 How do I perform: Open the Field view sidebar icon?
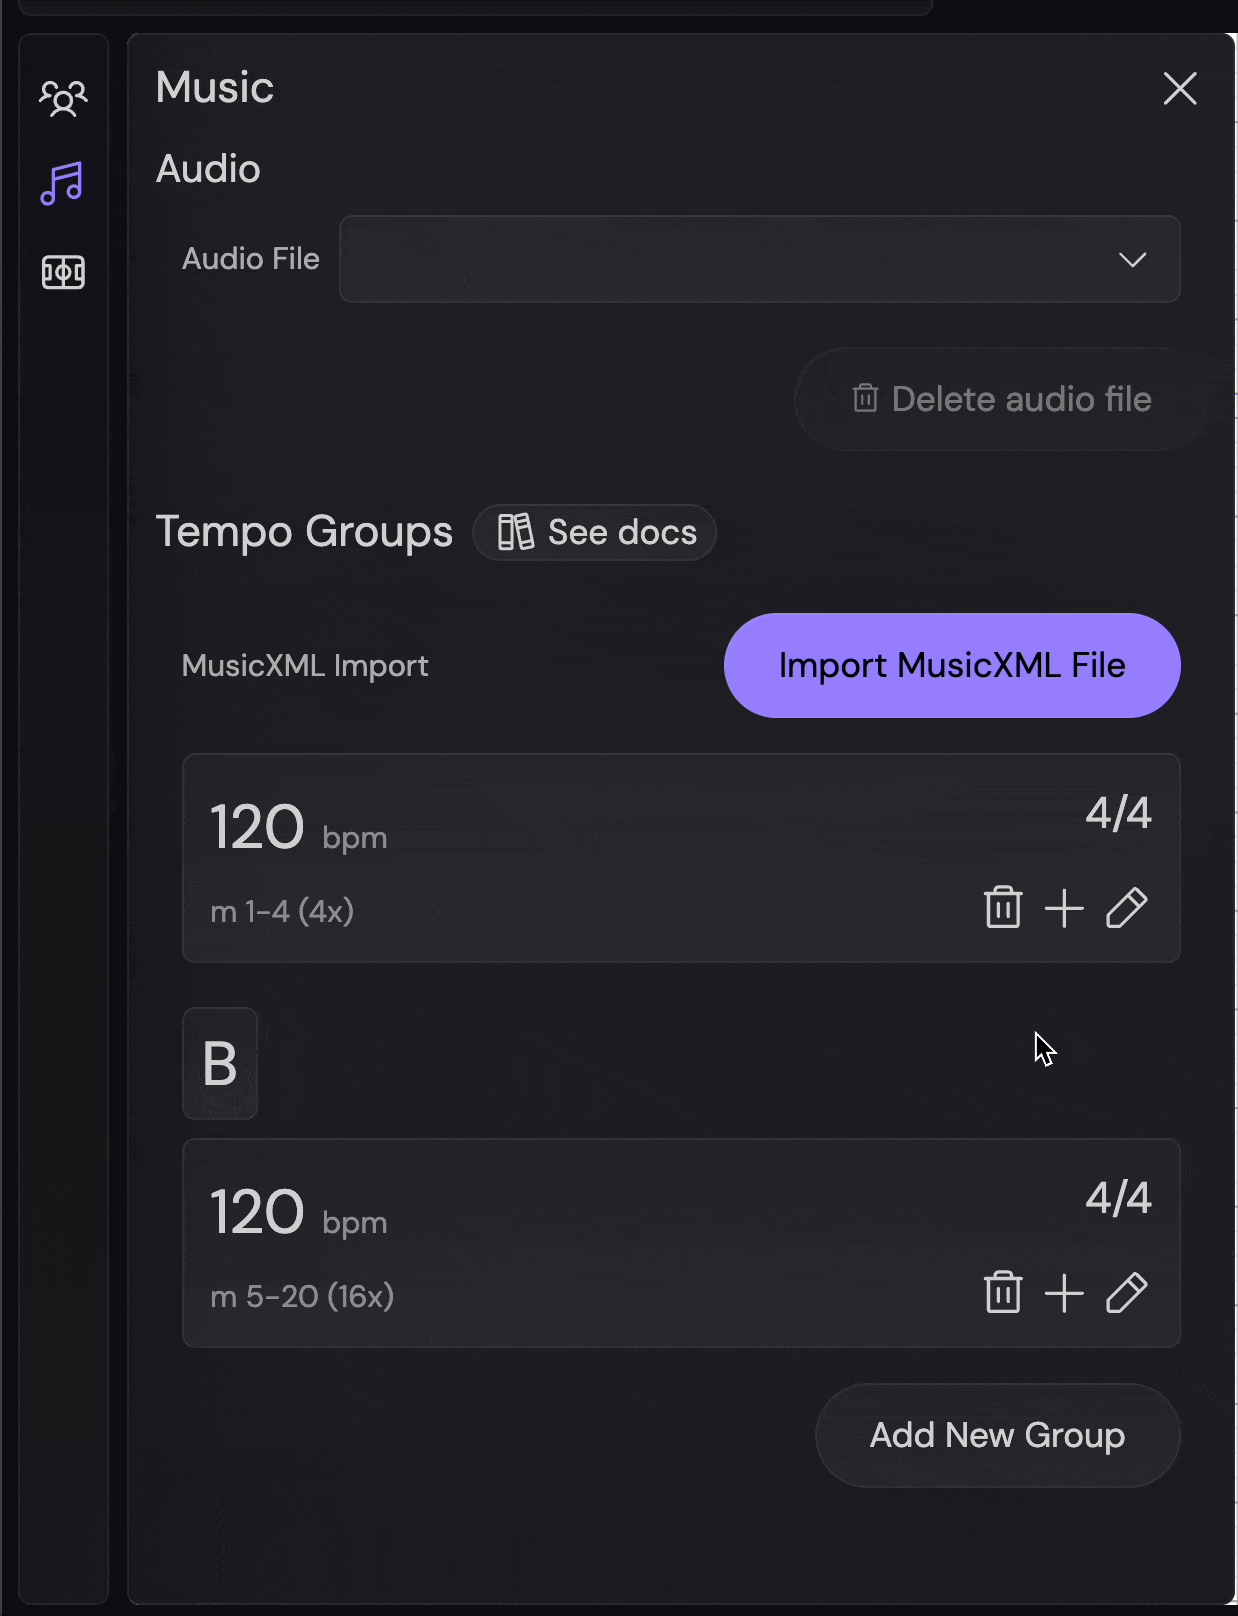[x=62, y=270]
